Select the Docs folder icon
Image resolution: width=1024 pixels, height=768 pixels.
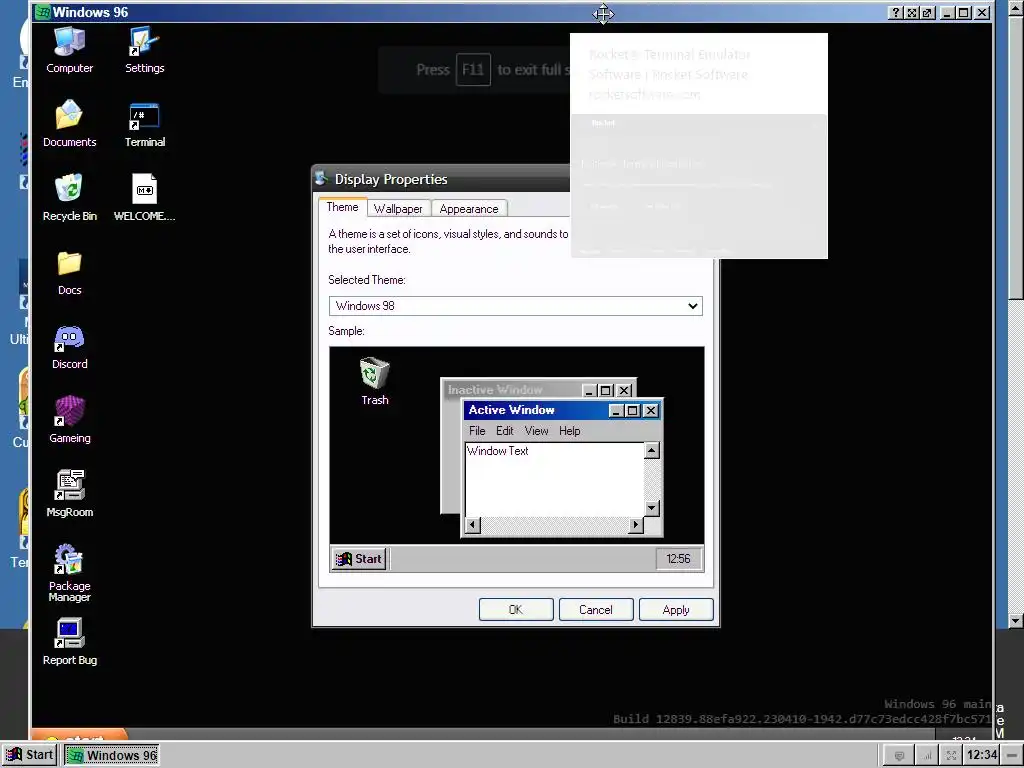[x=69, y=272]
